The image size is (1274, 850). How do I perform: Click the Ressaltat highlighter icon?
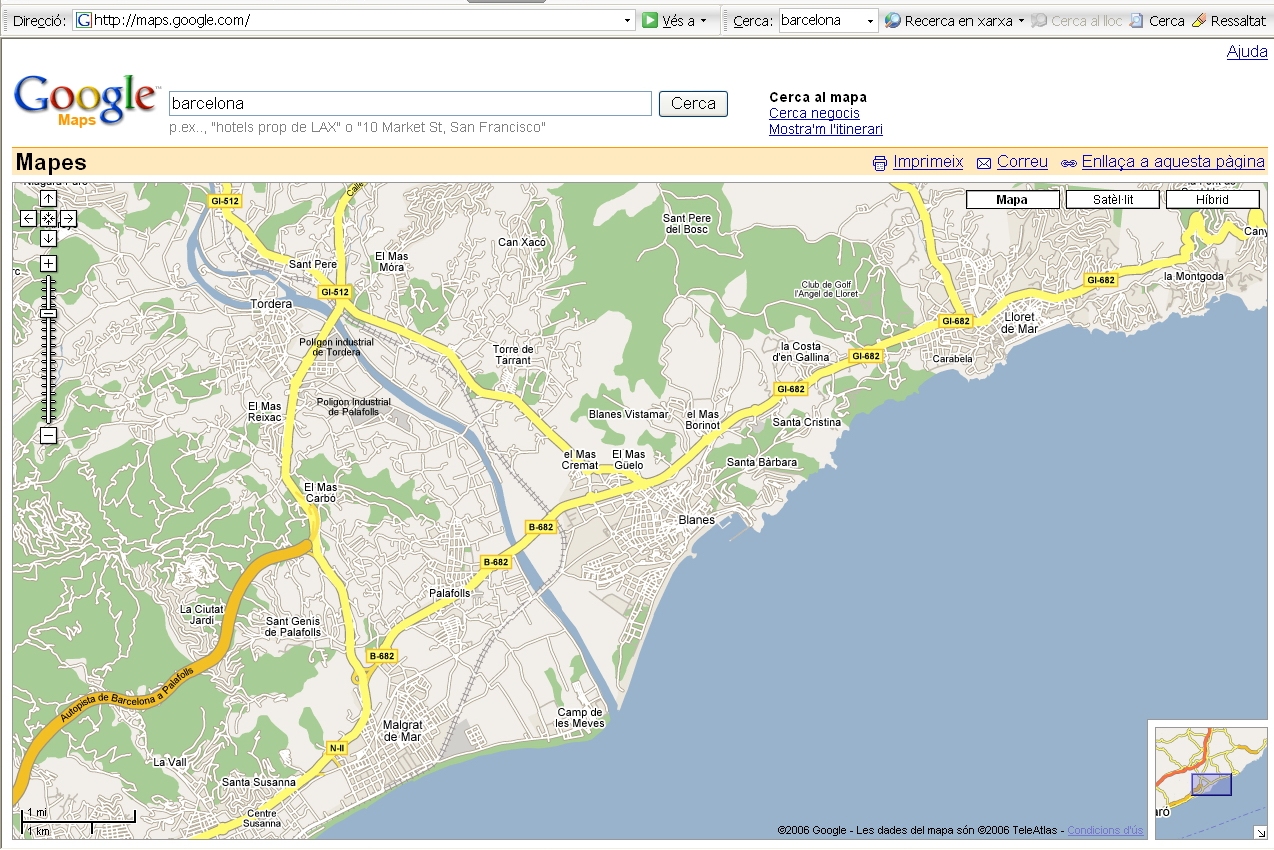point(1199,20)
